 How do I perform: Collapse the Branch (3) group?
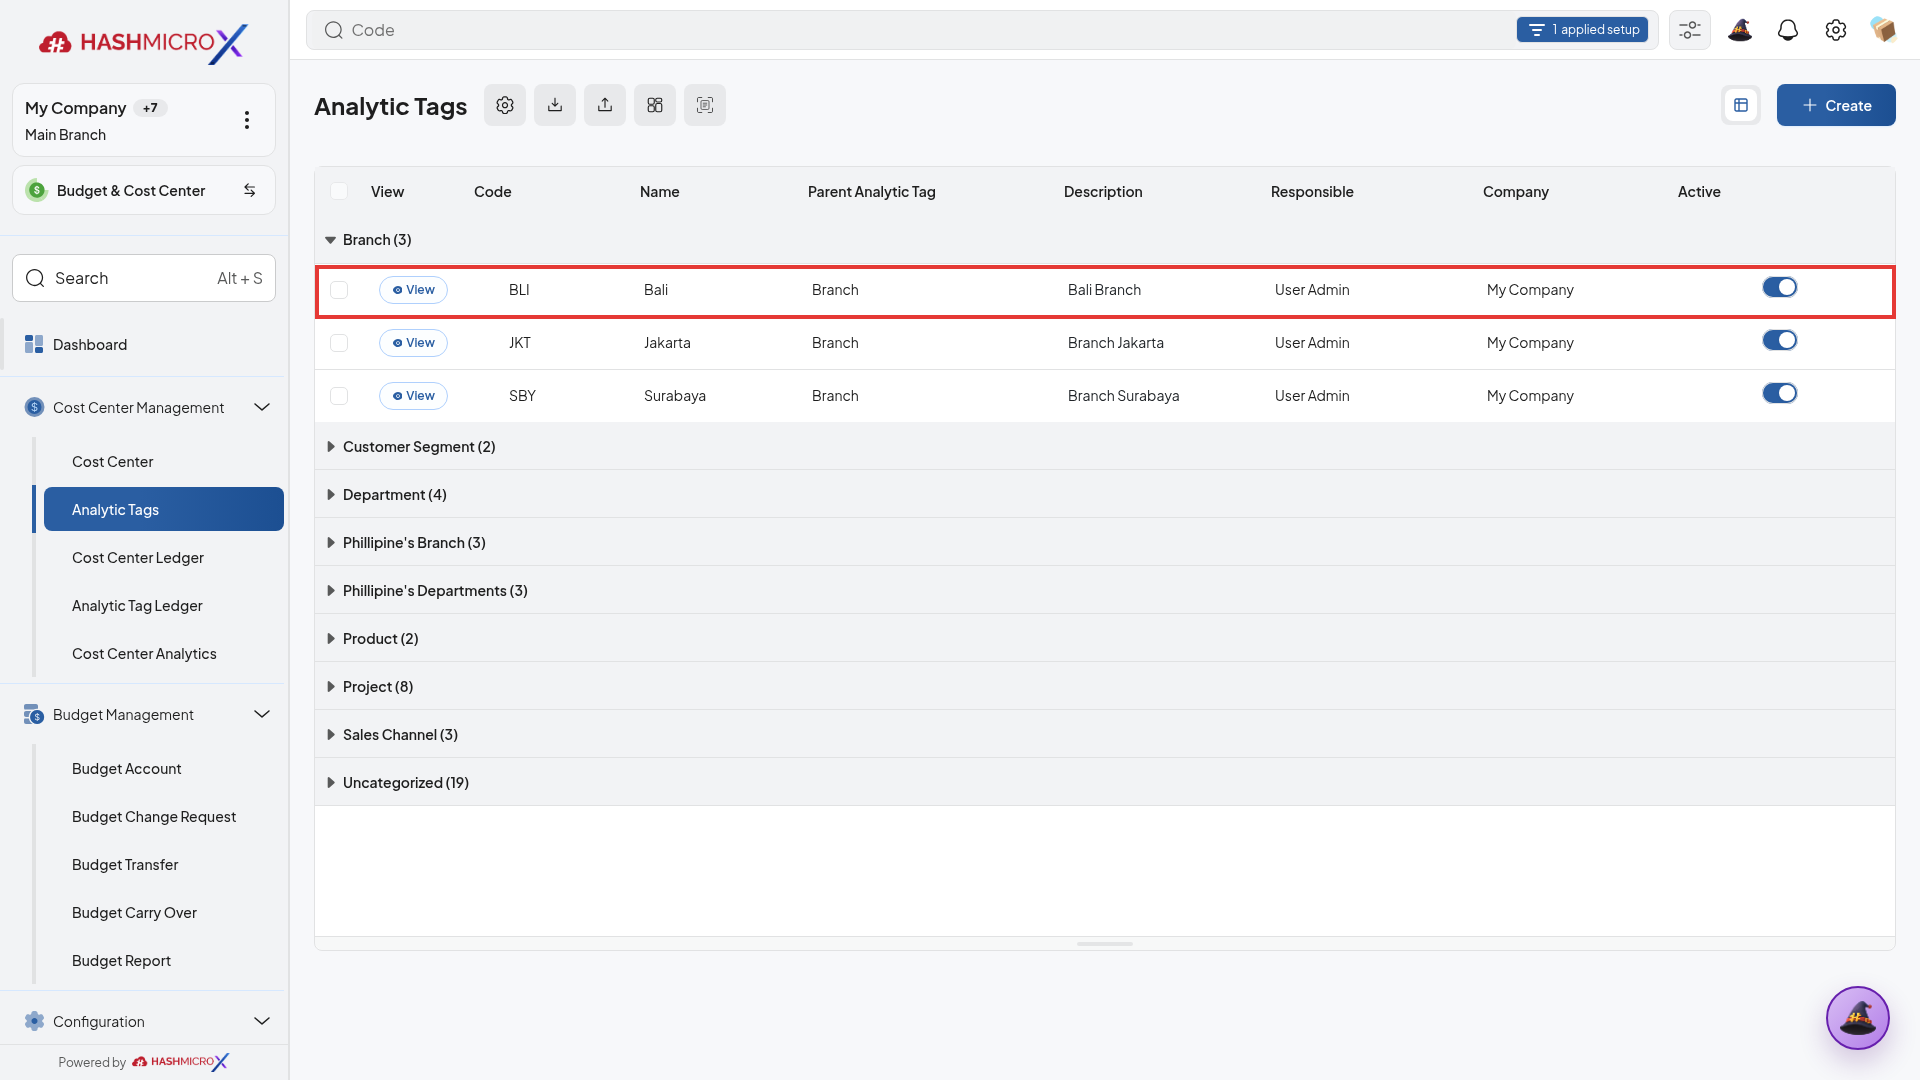pyautogui.click(x=330, y=240)
